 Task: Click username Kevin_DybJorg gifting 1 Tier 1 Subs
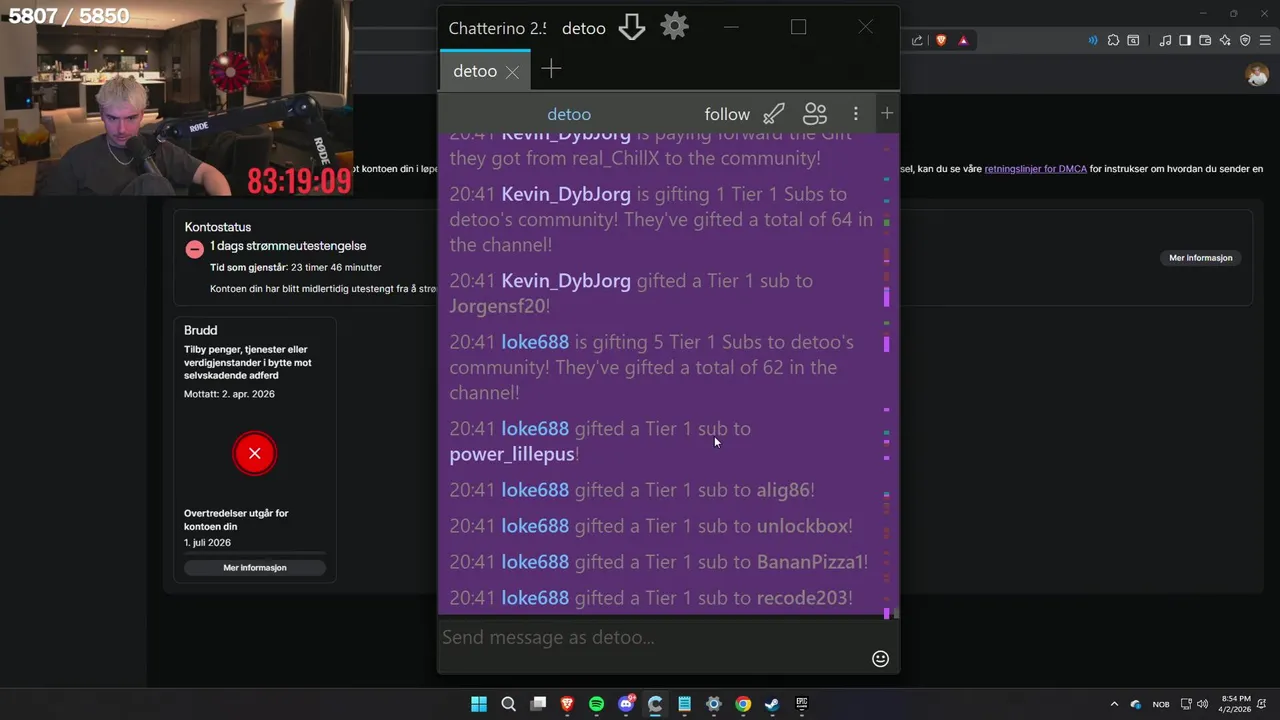566,194
